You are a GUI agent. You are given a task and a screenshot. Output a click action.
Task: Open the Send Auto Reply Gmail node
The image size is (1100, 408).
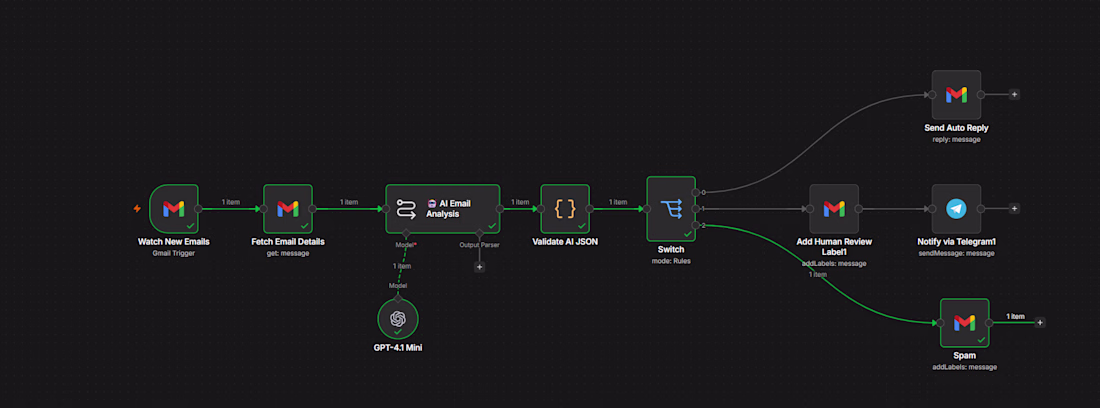coord(956,95)
